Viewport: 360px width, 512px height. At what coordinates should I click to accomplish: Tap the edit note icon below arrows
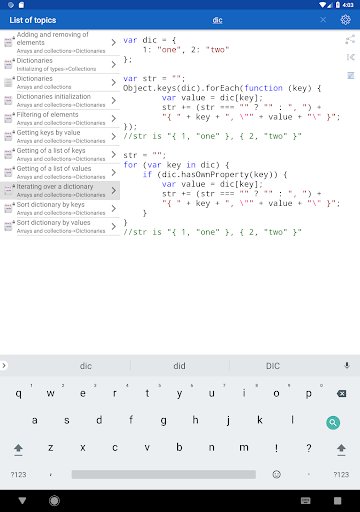(x=350, y=76)
